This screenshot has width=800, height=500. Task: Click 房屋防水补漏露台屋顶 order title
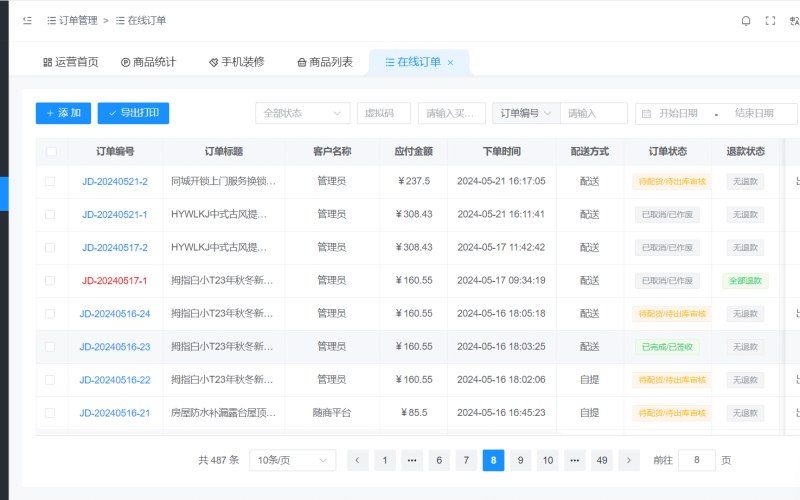(x=223, y=413)
